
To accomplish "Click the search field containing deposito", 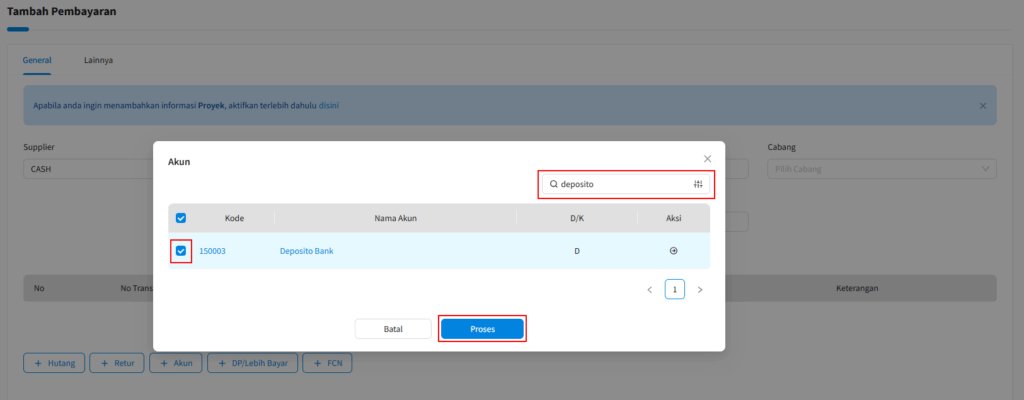I will click(x=620, y=184).
